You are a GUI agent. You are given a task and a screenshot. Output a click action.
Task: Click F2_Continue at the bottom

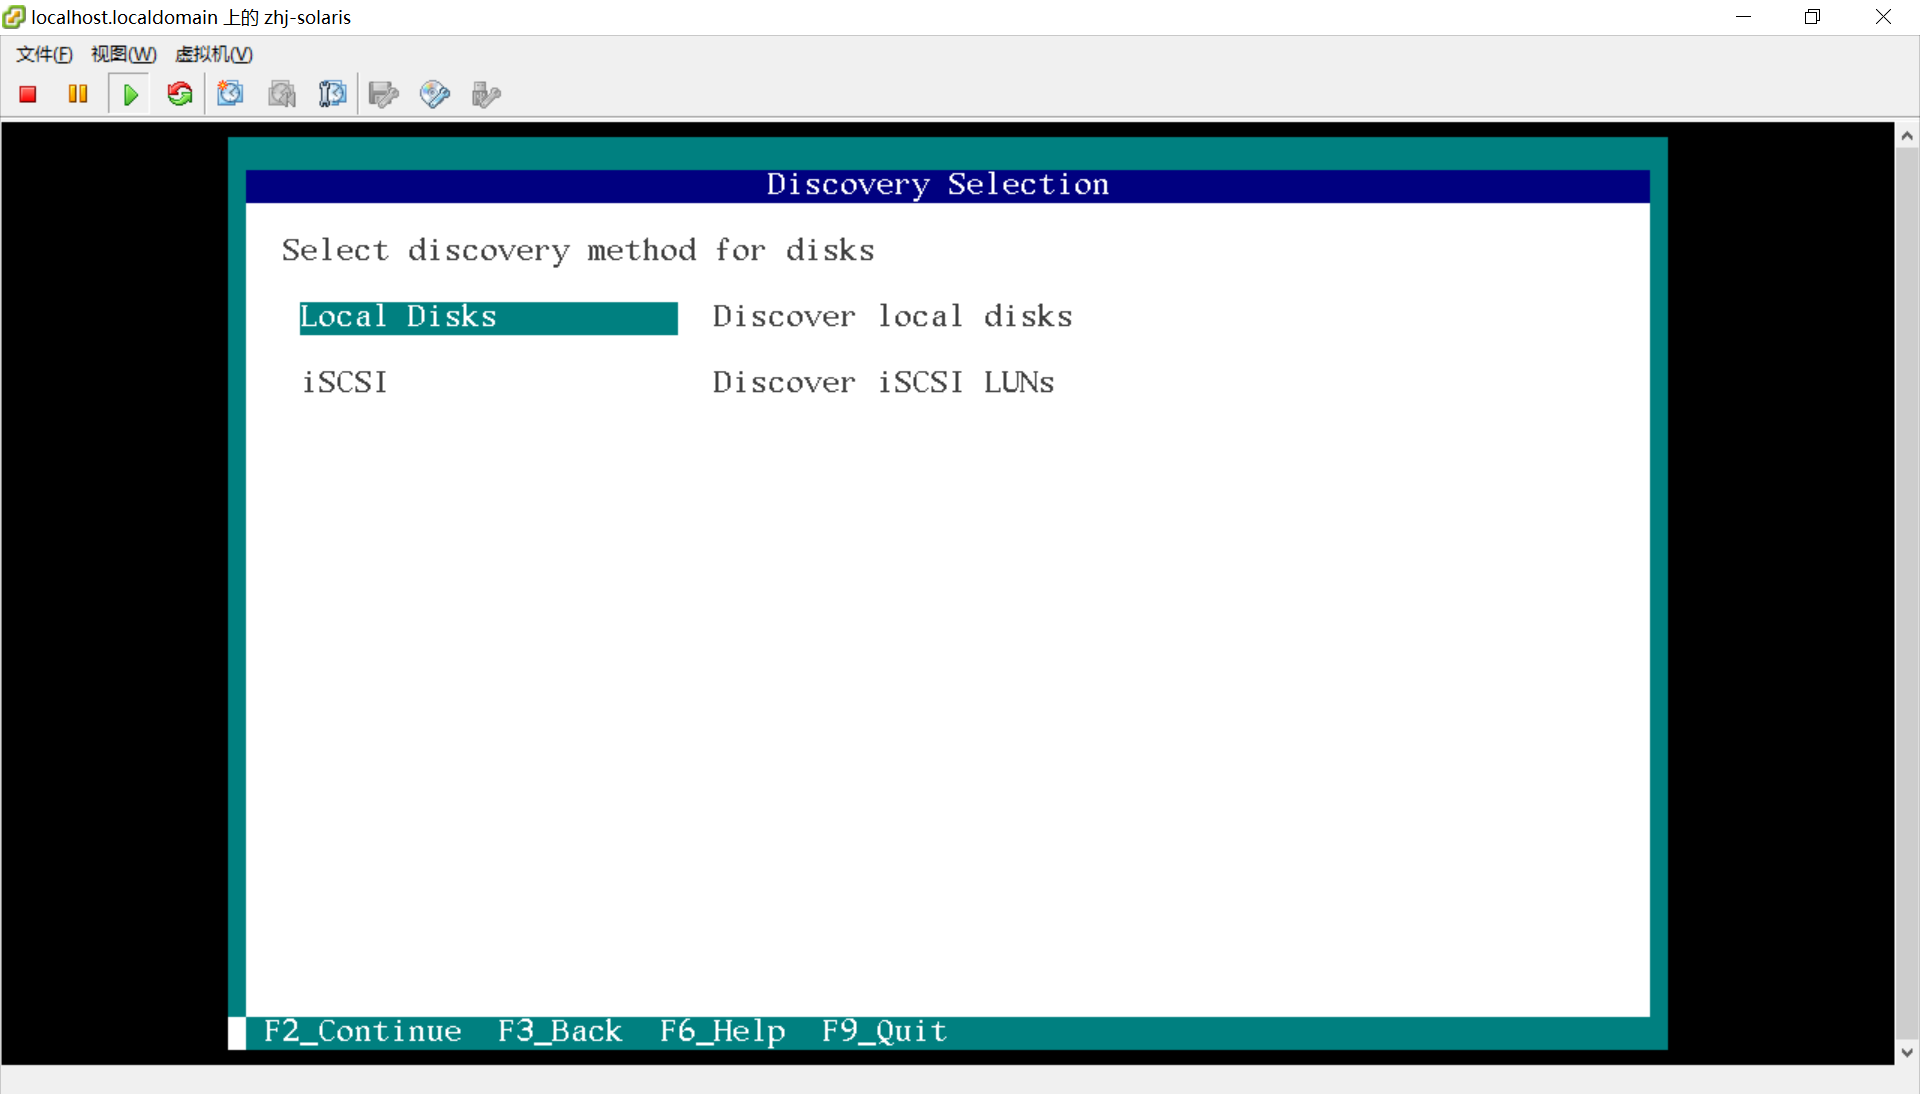click(362, 1031)
